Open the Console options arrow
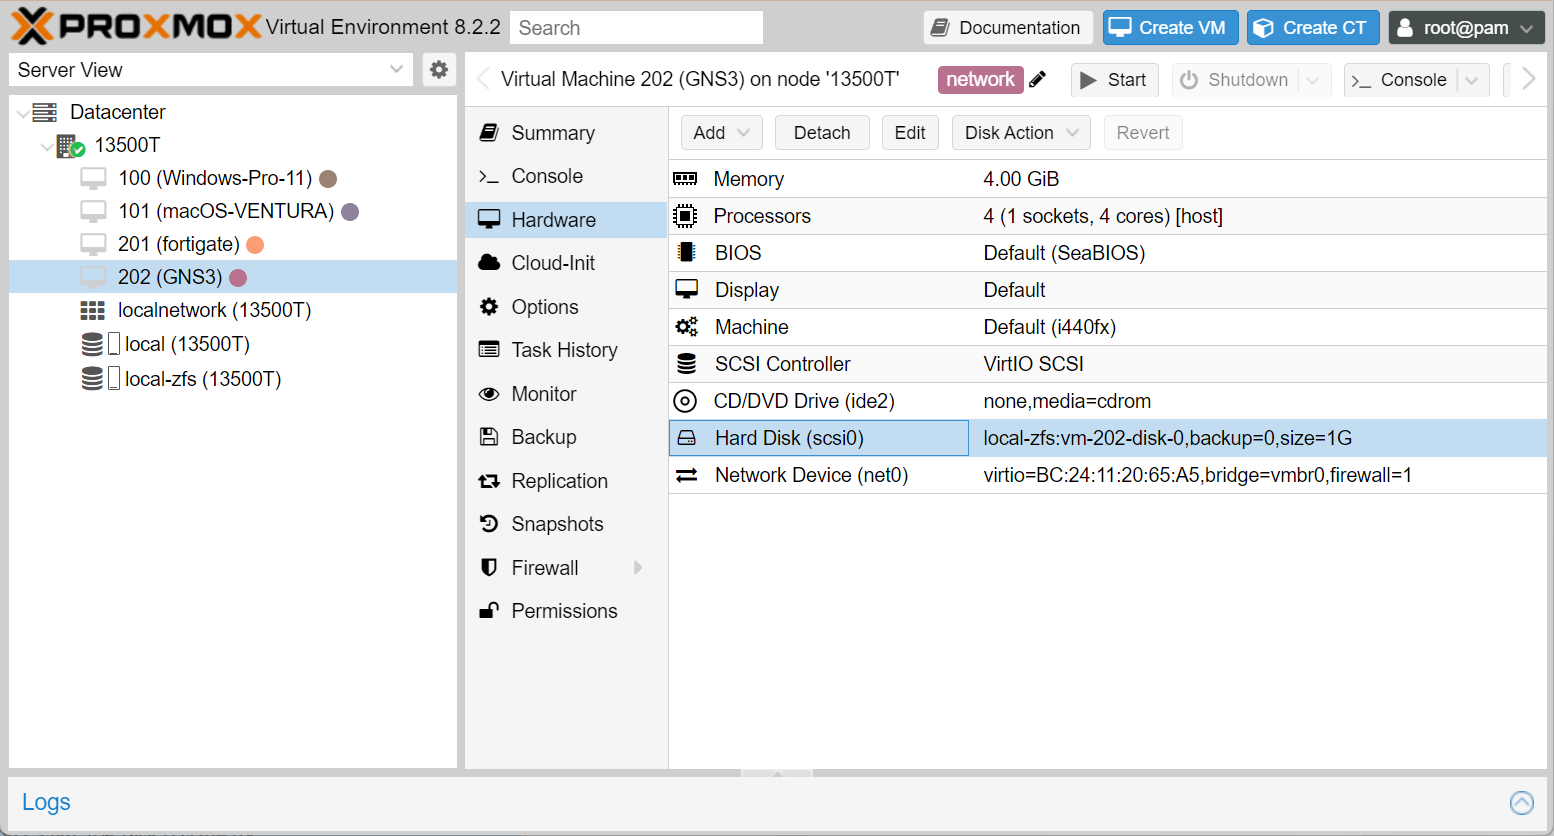The image size is (1554, 836). (x=1471, y=80)
